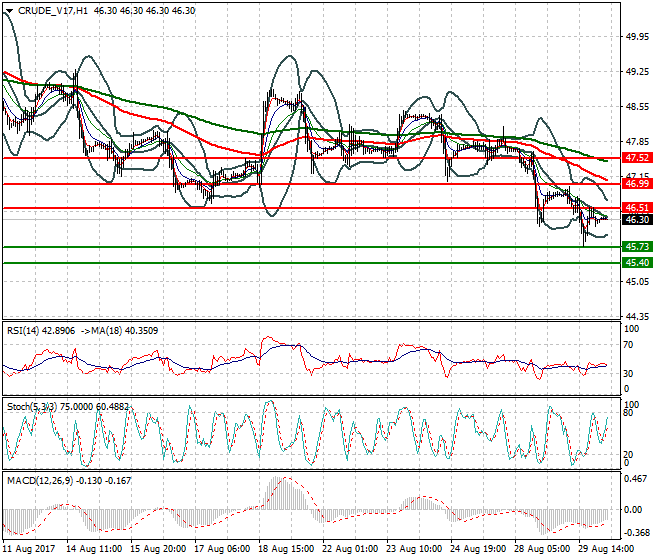660x560 pixels.
Task: Click the 44.35 price scale value
Action: (x=637, y=316)
